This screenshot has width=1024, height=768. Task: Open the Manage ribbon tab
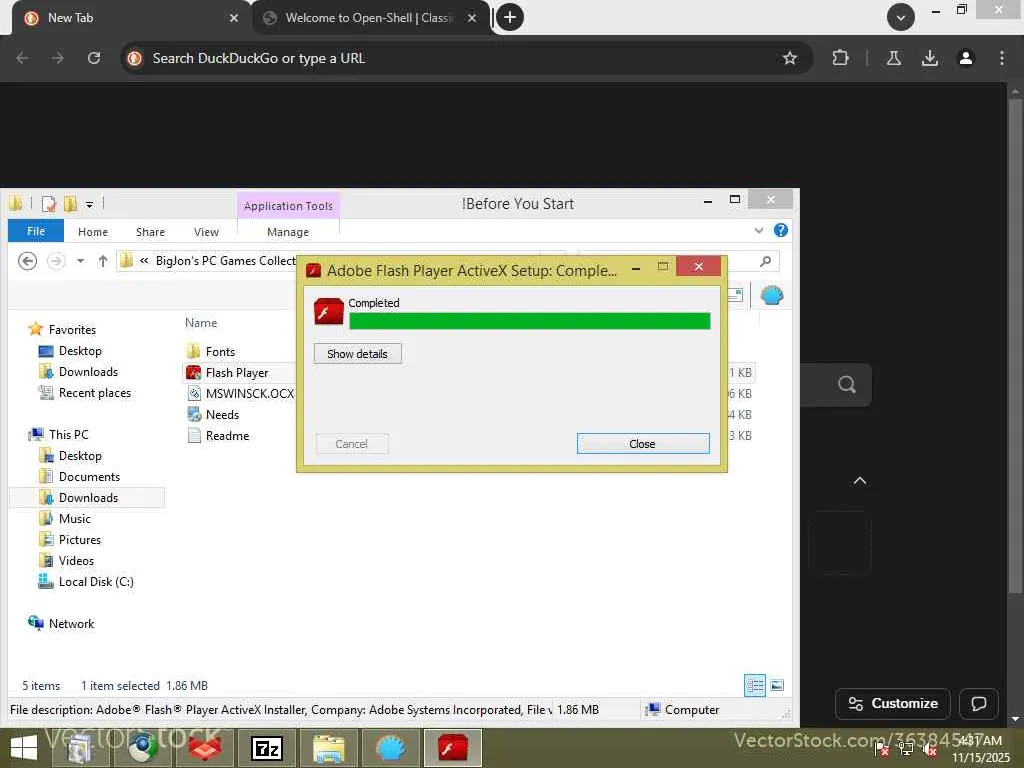coord(288,232)
